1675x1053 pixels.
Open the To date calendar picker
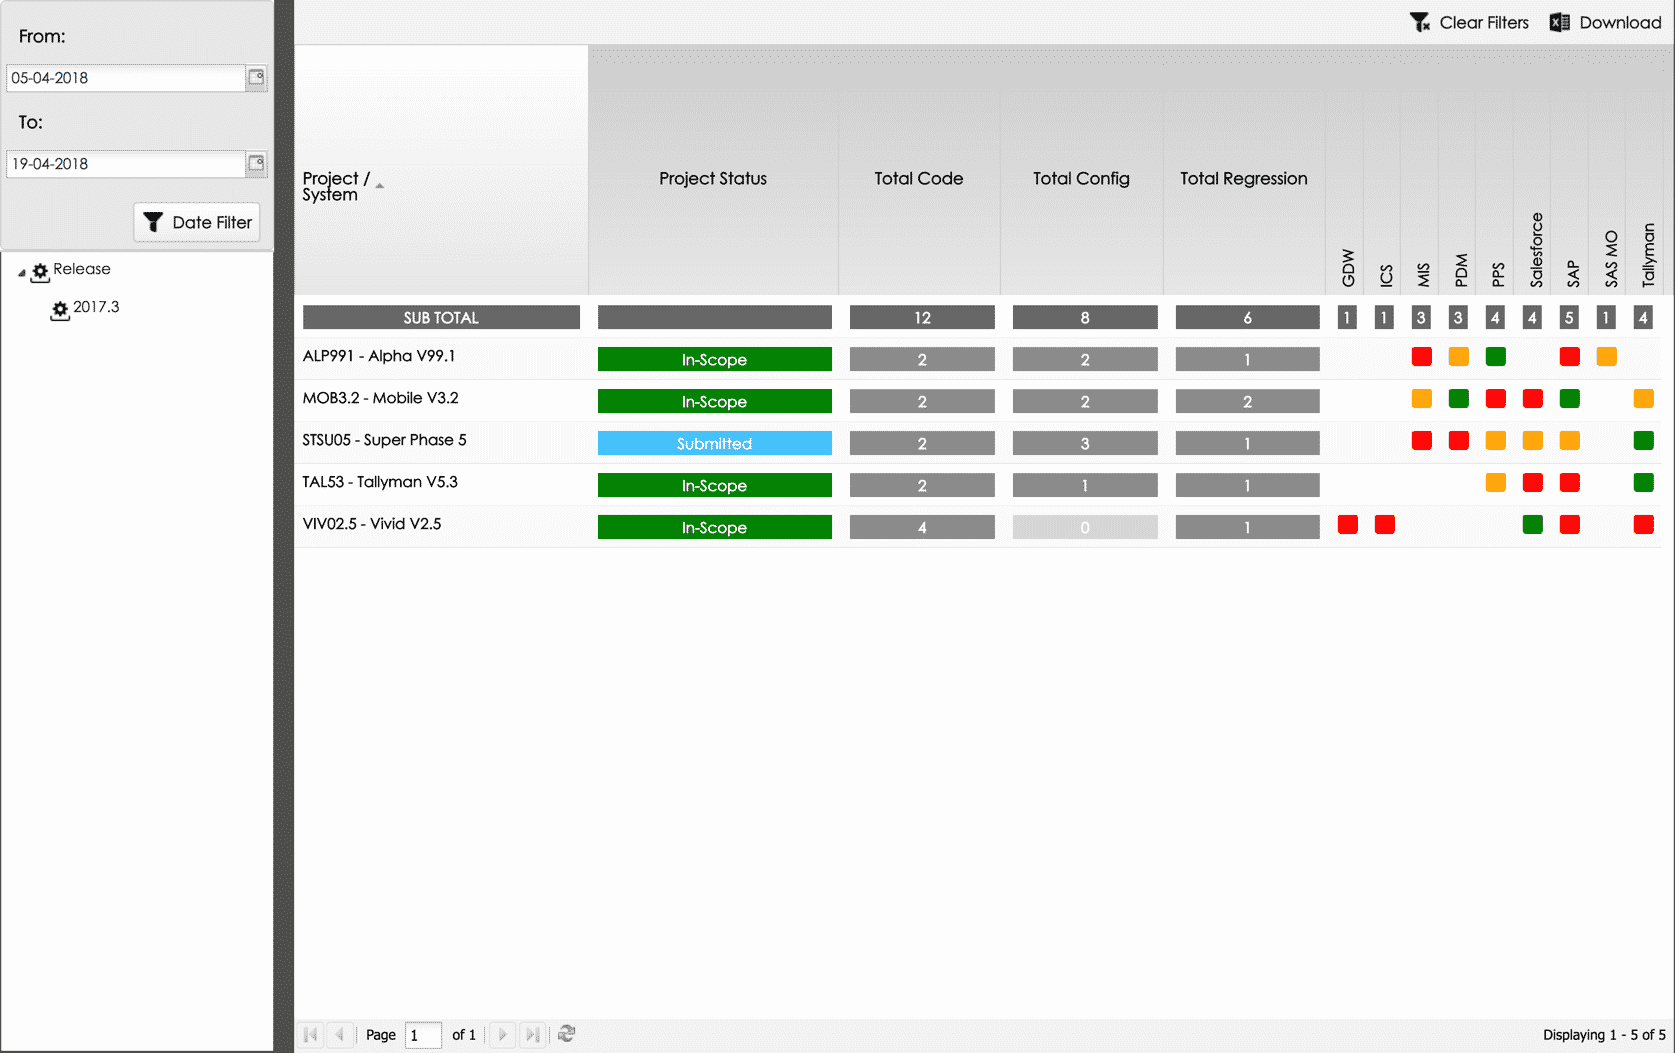pyautogui.click(x=256, y=164)
